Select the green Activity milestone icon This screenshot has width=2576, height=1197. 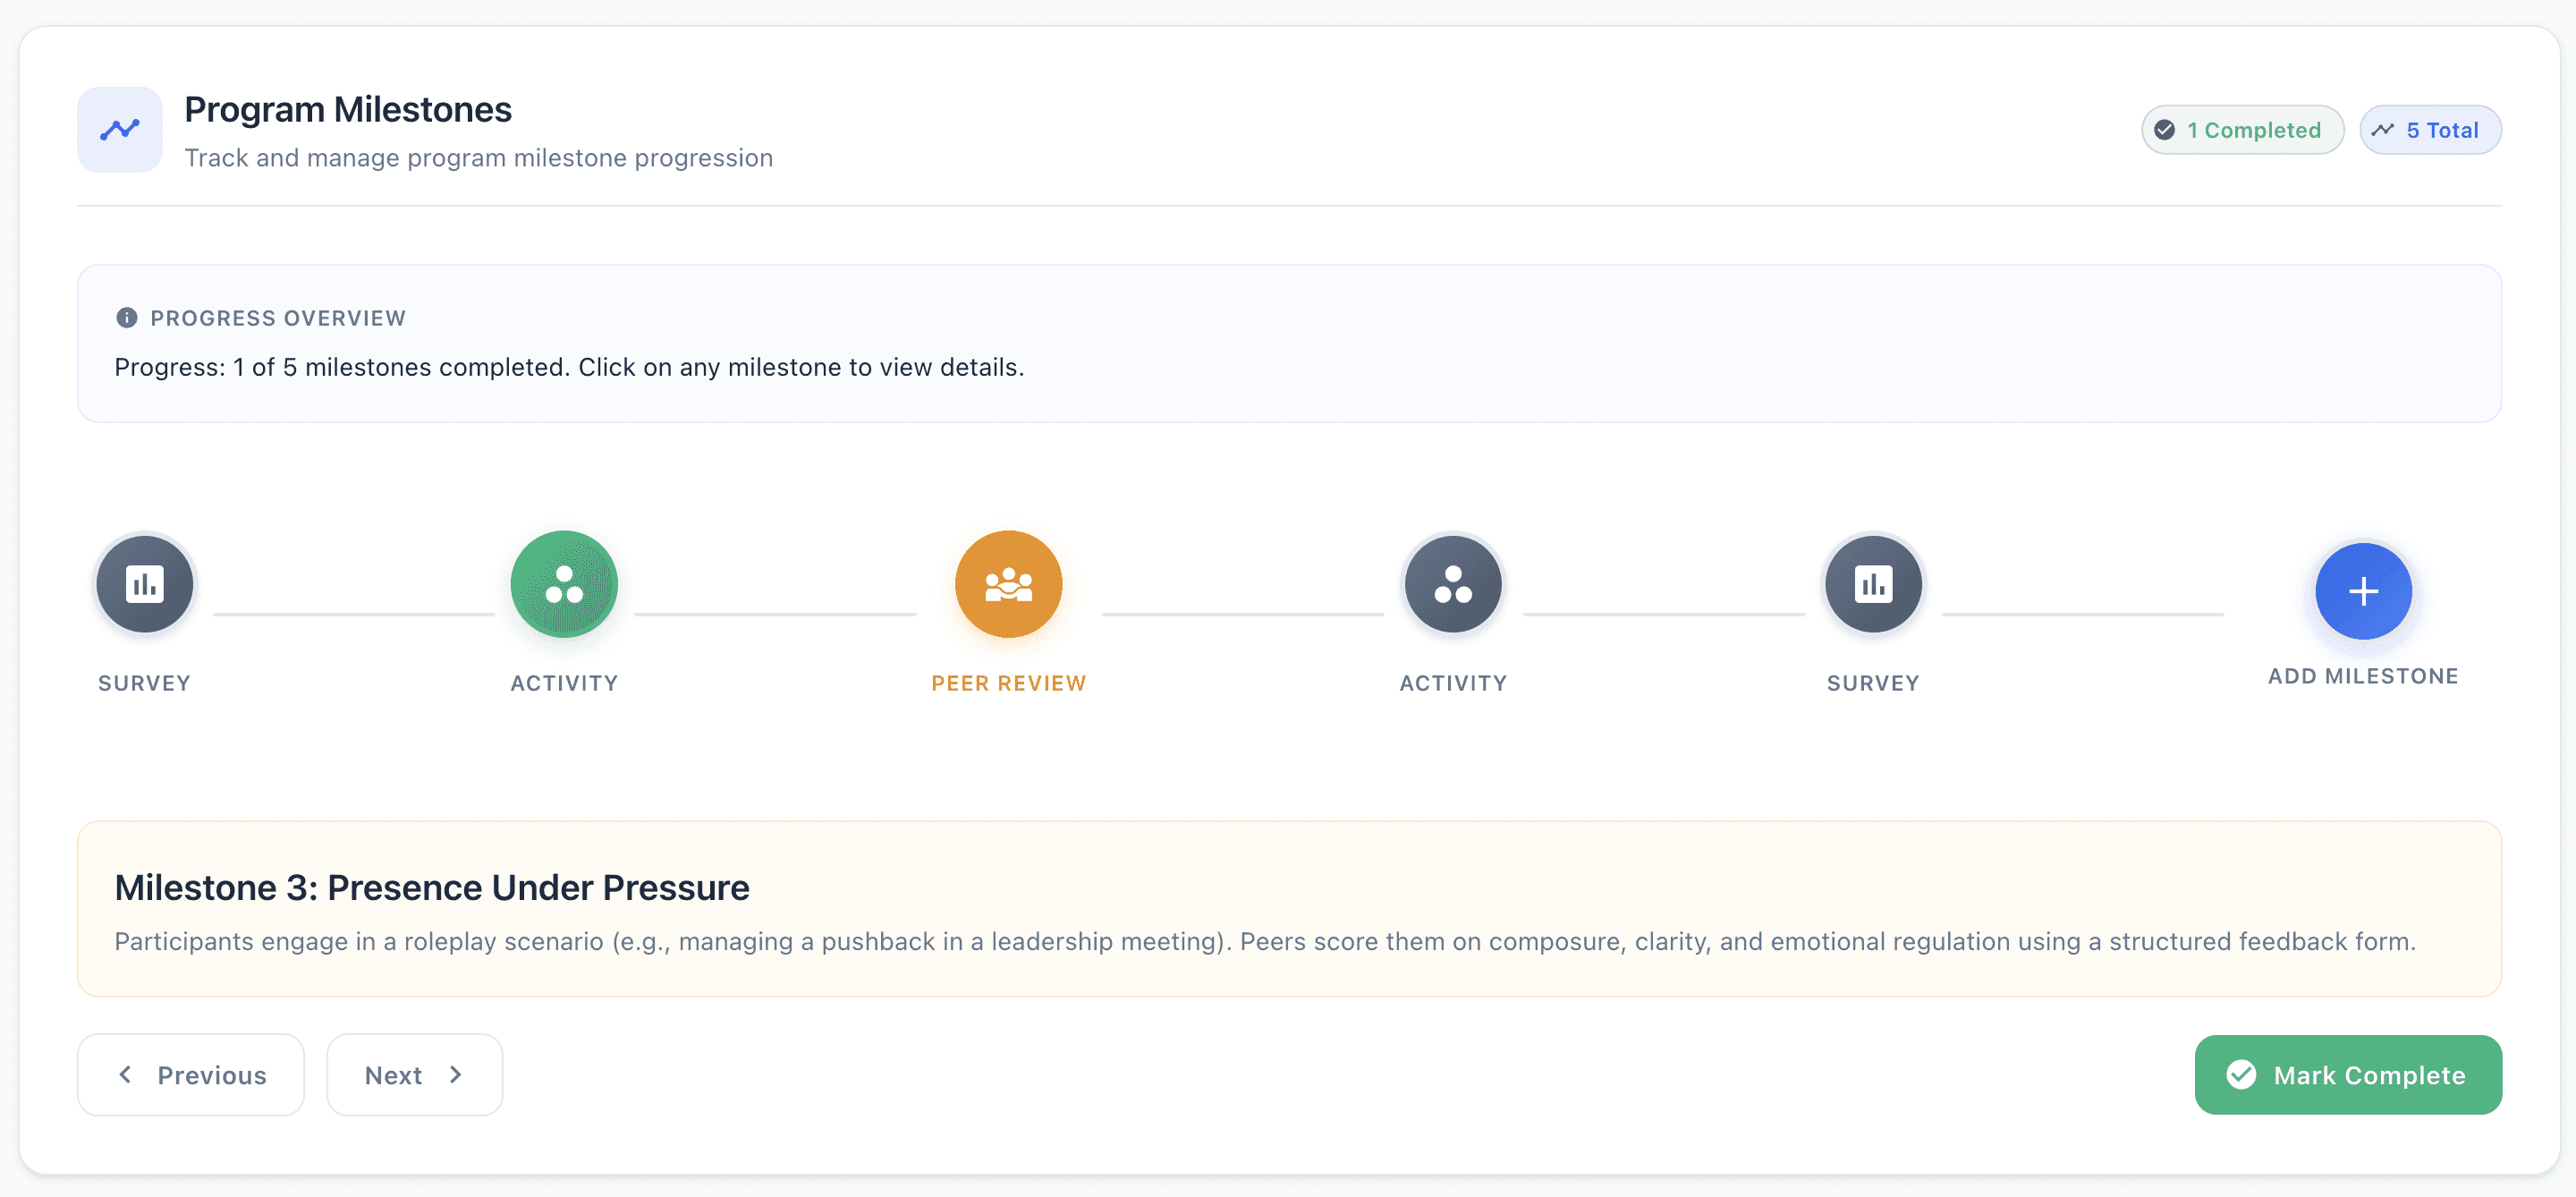tap(564, 584)
